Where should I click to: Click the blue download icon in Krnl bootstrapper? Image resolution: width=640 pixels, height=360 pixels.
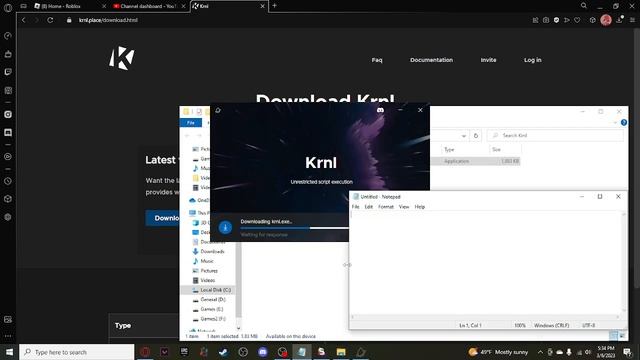point(225,227)
